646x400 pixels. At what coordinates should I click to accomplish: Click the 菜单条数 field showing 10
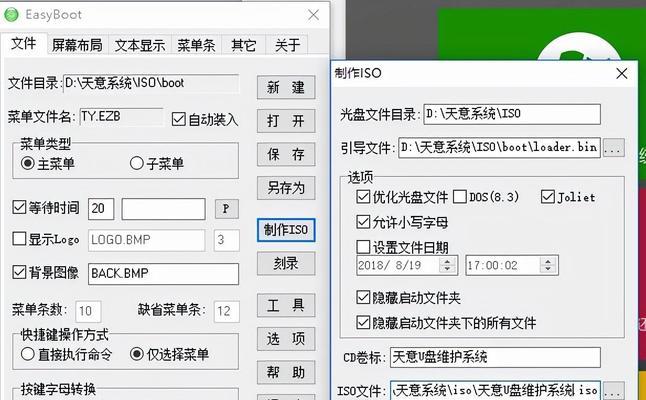(x=88, y=312)
